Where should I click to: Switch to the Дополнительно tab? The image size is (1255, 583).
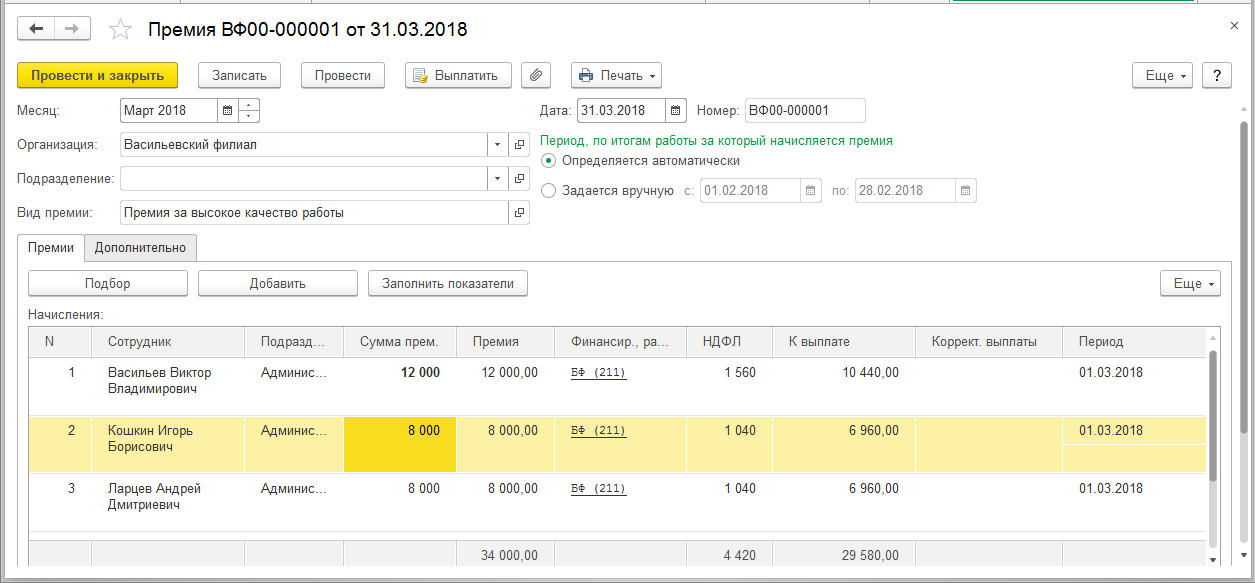click(x=140, y=247)
